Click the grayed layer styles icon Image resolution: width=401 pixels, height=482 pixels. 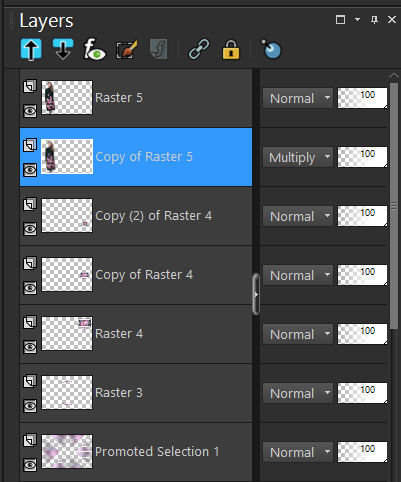pyautogui.click(x=158, y=50)
